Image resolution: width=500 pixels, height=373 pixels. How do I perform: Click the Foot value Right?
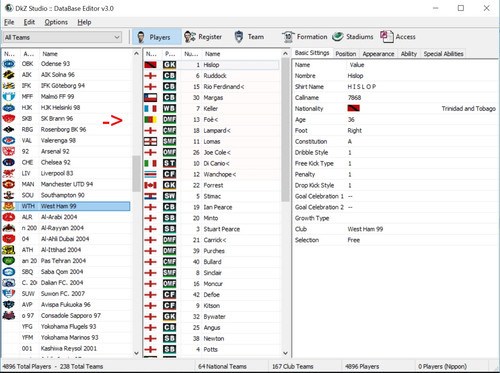pos(354,131)
